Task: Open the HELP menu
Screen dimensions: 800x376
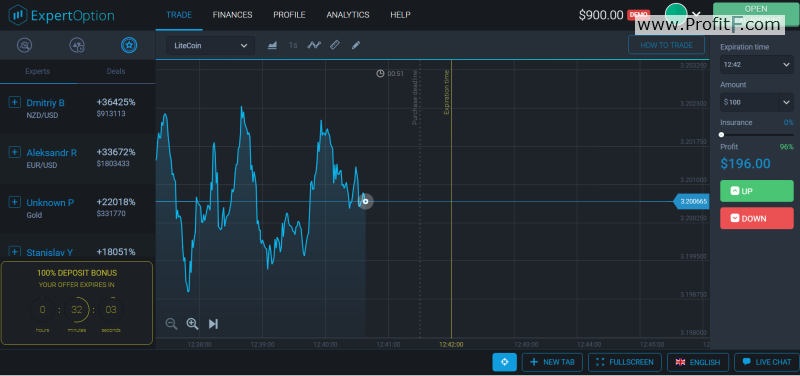Action: (x=401, y=15)
